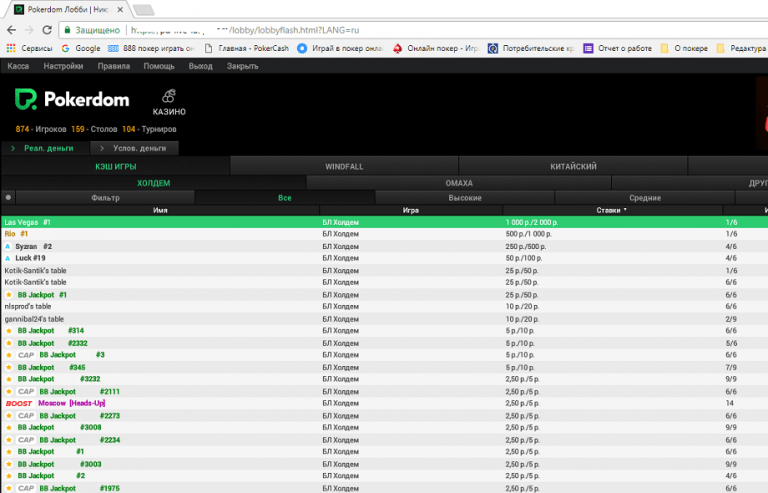Viewport: 768px width, 493px height.
Task: Sort by the Имя column header
Action: pyautogui.click(x=160, y=210)
